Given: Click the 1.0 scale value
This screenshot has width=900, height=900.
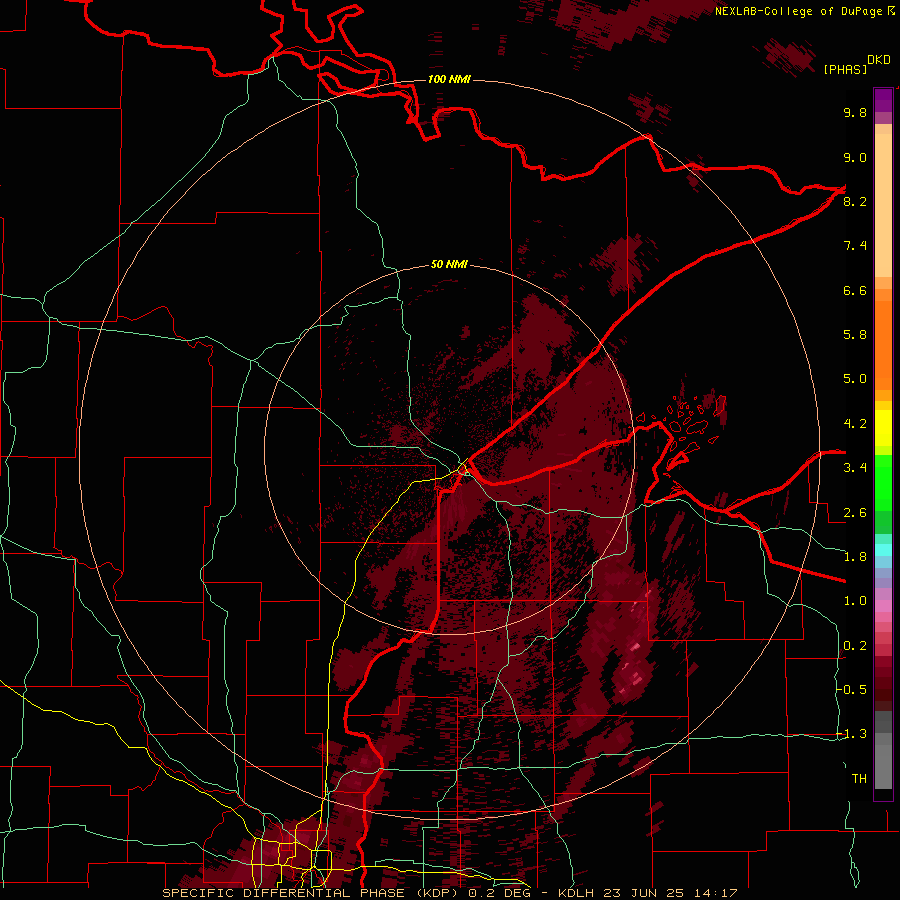Looking at the screenshot, I should [855, 601].
